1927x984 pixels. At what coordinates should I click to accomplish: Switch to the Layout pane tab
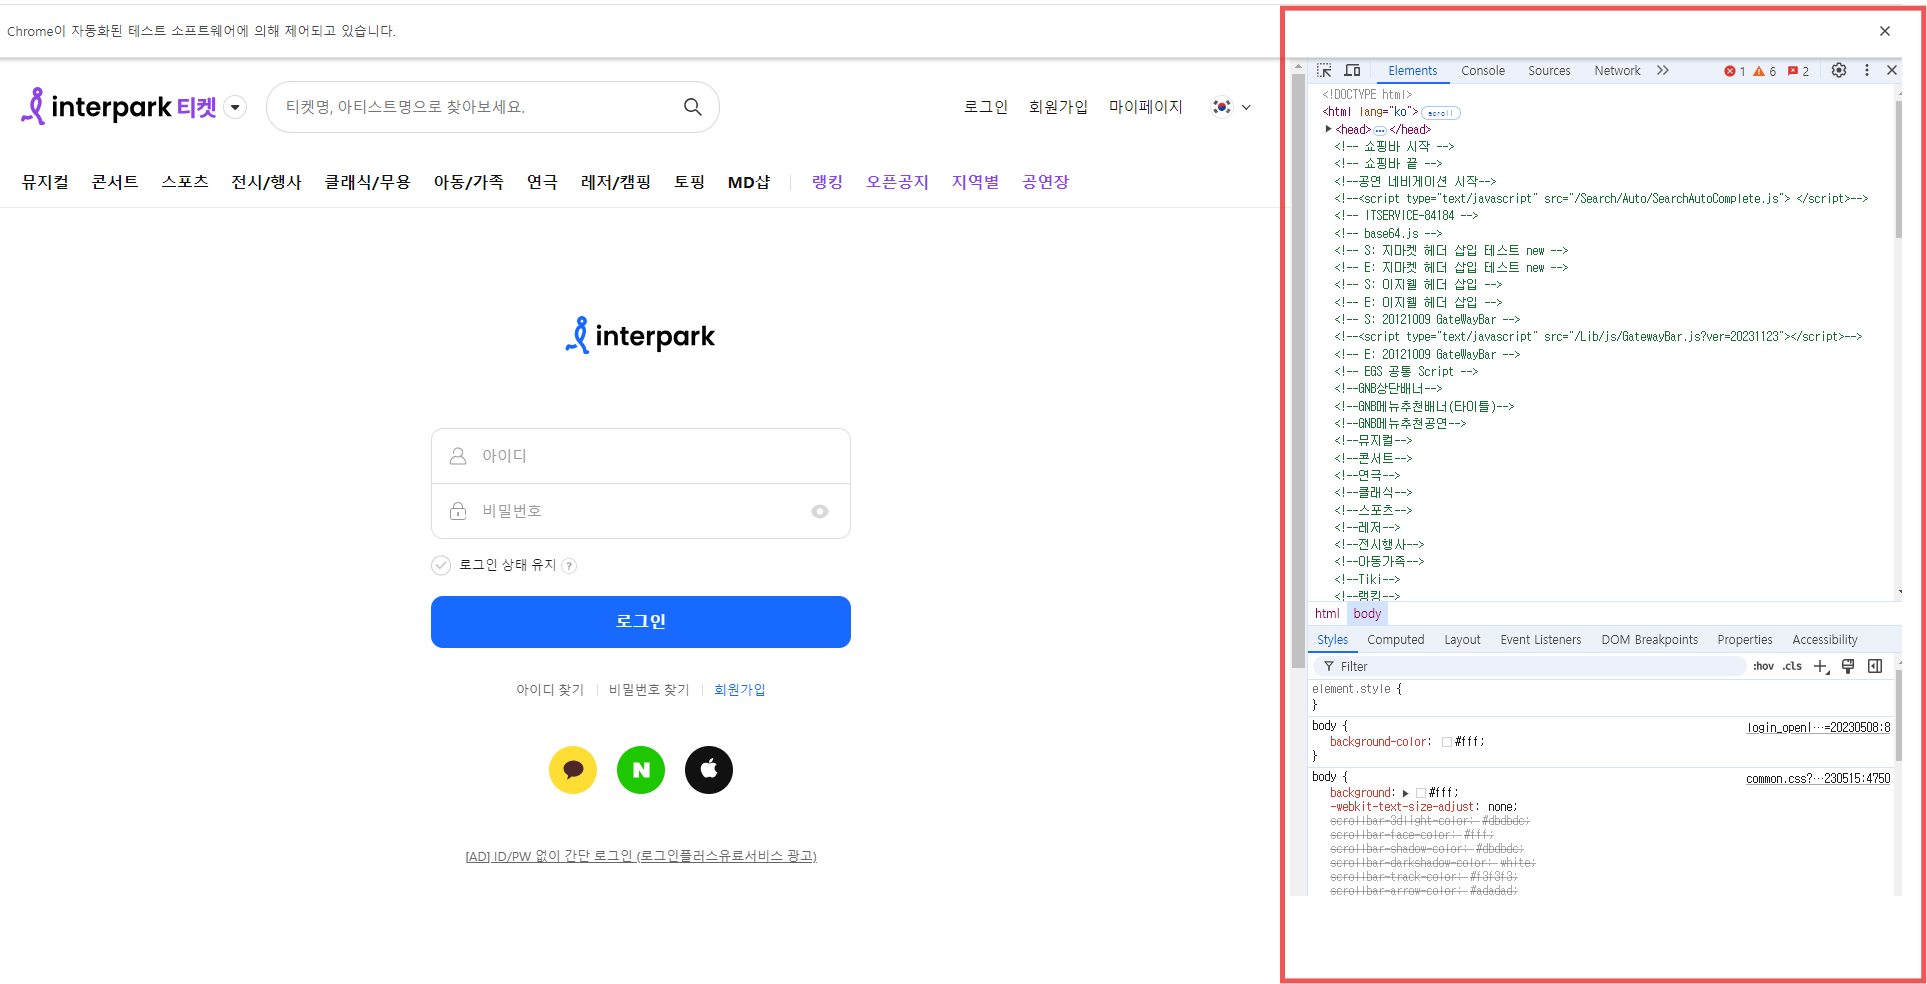coord(1462,640)
